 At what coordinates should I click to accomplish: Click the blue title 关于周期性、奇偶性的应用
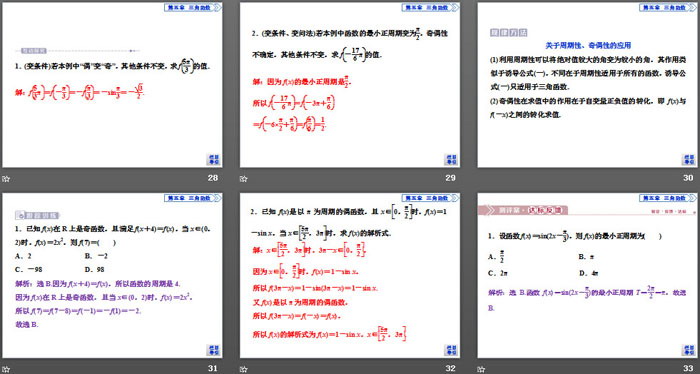coord(588,45)
